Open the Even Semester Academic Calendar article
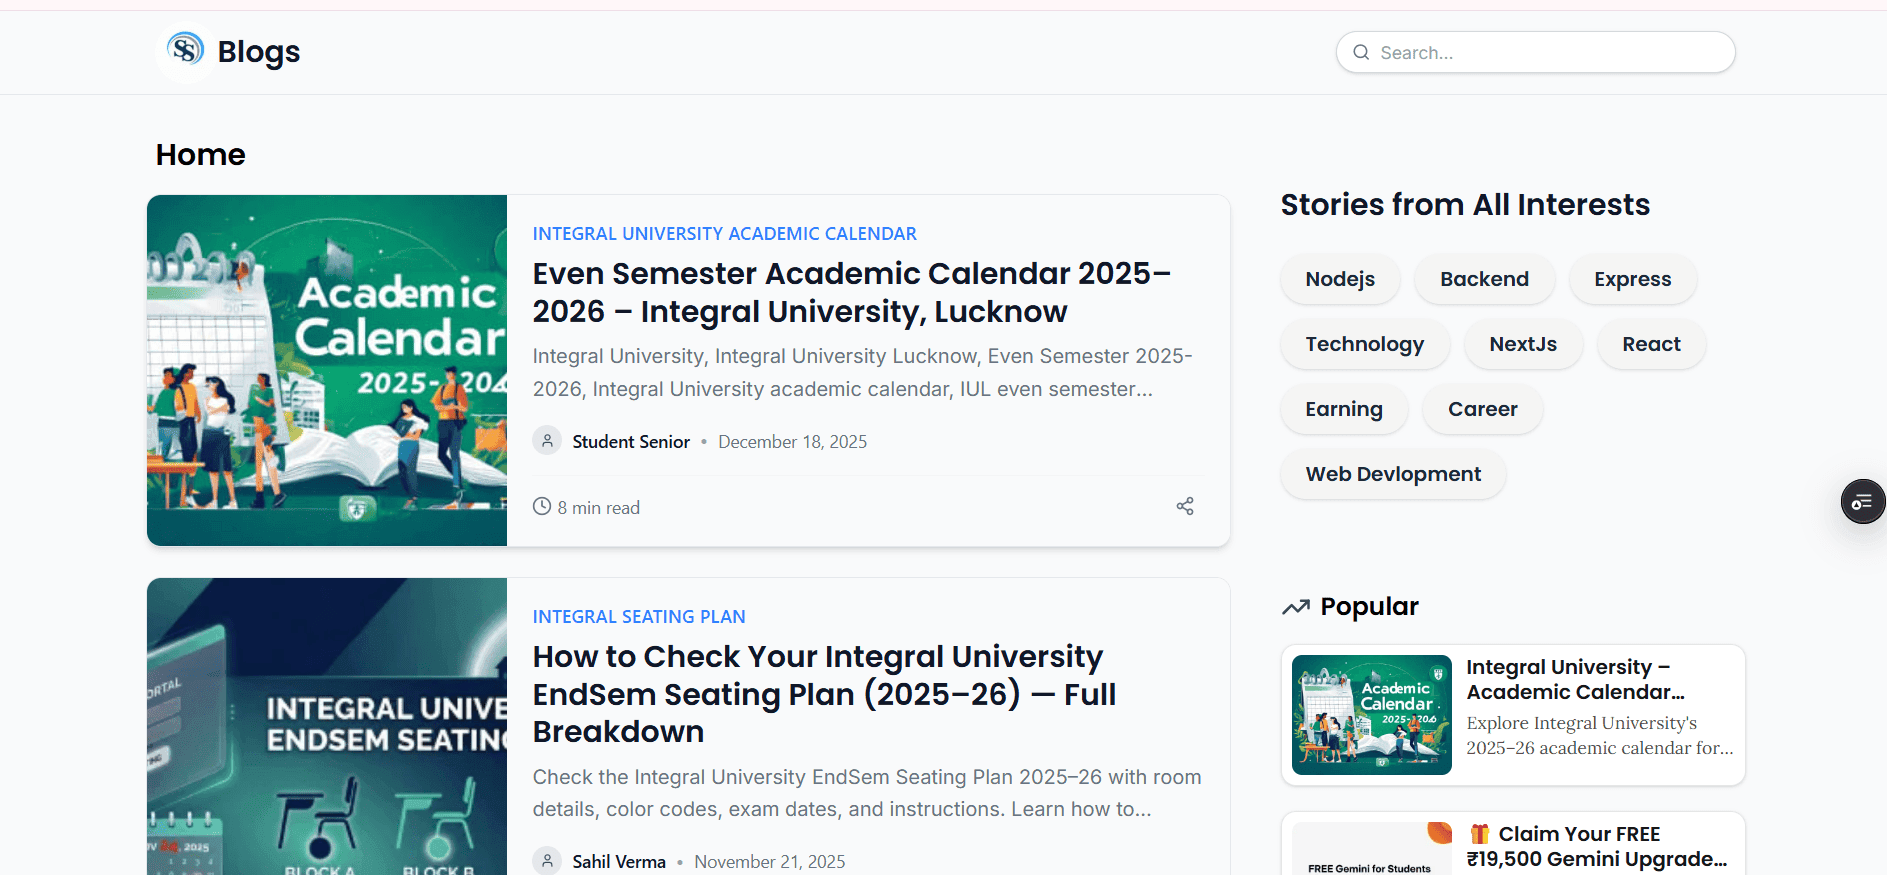 pyautogui.click(x=852, y=292)
